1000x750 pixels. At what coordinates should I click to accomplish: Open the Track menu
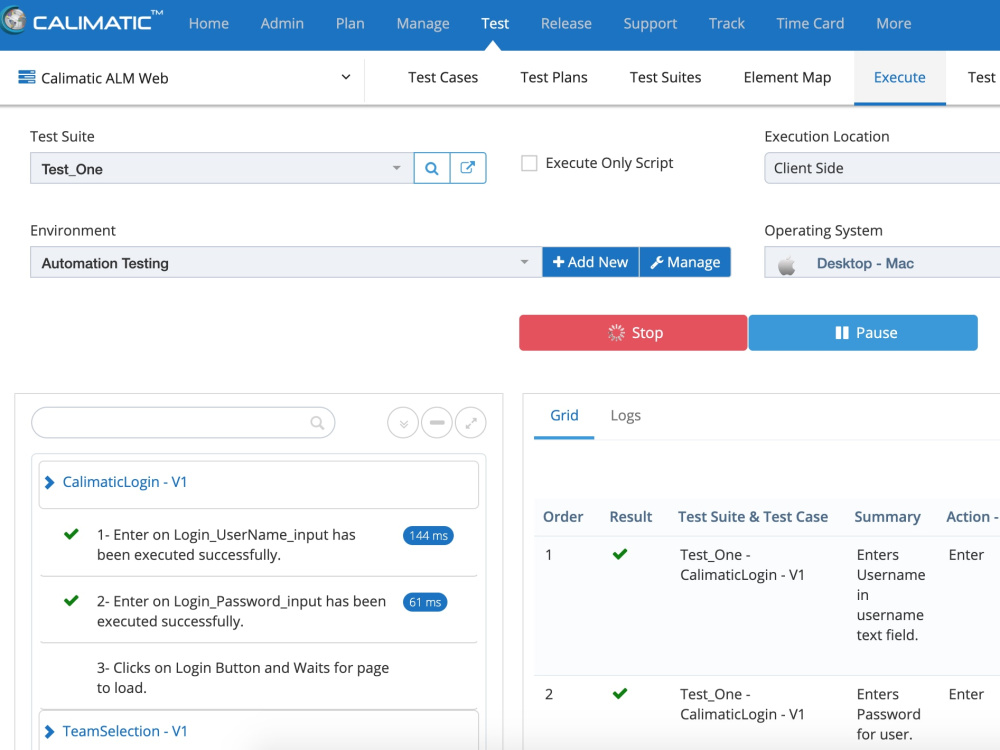[x=726, y=24]
